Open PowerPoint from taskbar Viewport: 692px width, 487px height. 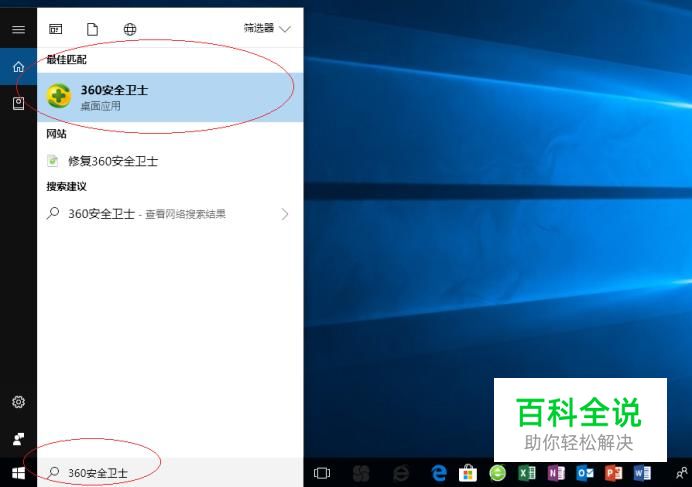pos(613,473)
